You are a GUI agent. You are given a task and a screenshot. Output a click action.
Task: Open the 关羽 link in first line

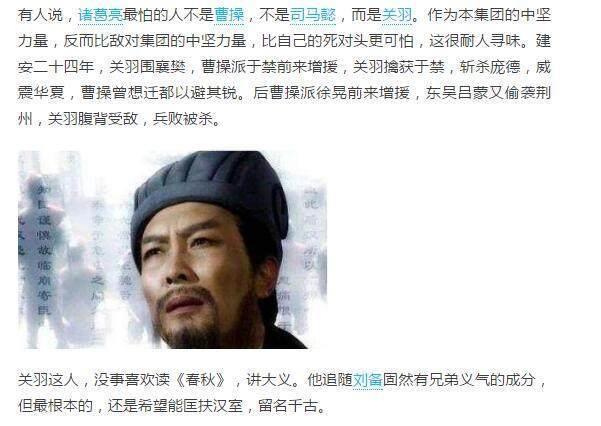[397, 15]
